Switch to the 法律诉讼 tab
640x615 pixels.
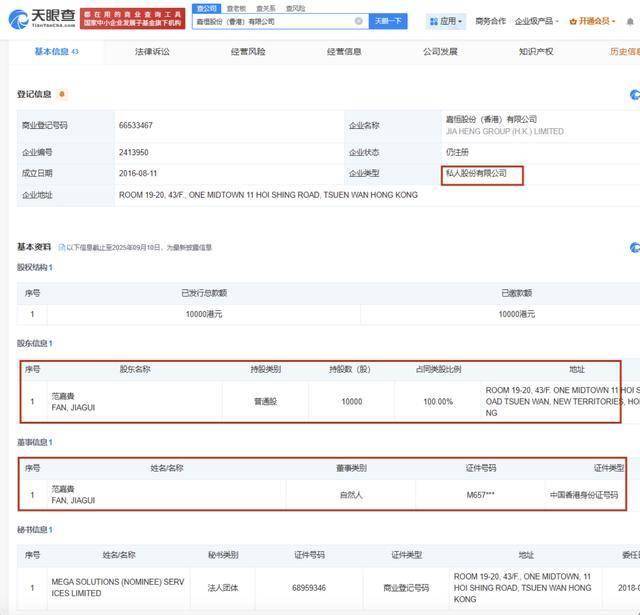pos(152,52)
